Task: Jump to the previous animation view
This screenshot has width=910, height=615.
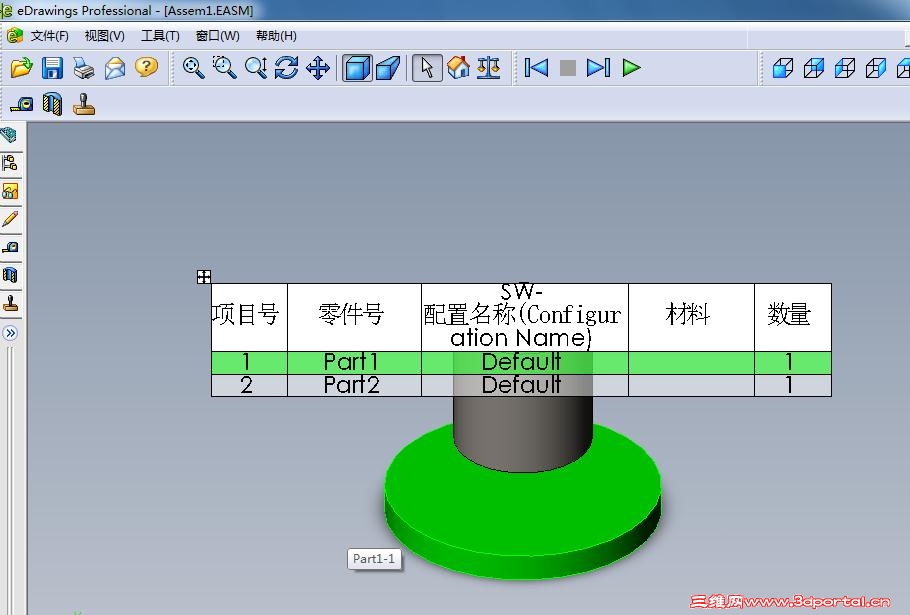Action: (x=536, y=68)
